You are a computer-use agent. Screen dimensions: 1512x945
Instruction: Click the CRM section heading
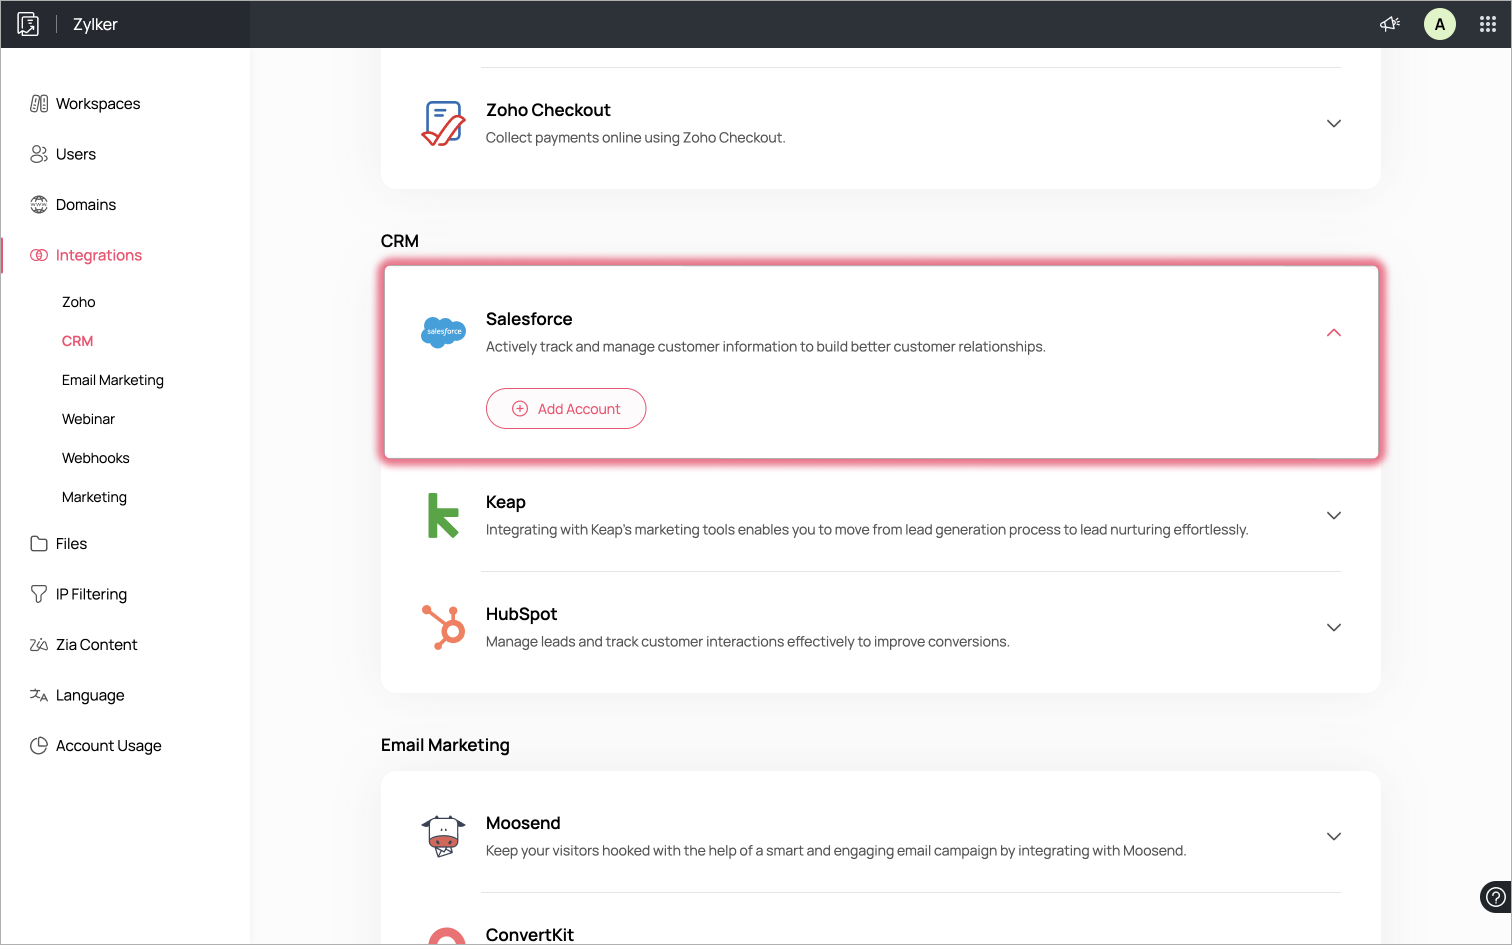[x=400, y=241]
